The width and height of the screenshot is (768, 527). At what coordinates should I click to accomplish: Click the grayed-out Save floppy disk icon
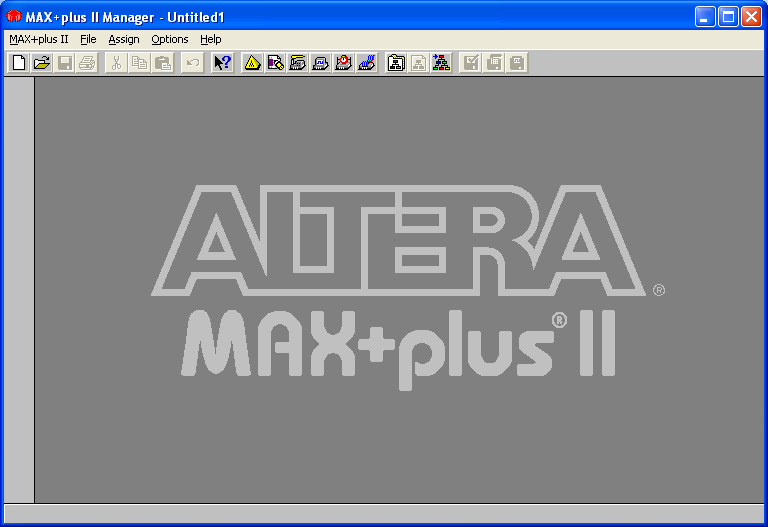click(x=65, y=63)
